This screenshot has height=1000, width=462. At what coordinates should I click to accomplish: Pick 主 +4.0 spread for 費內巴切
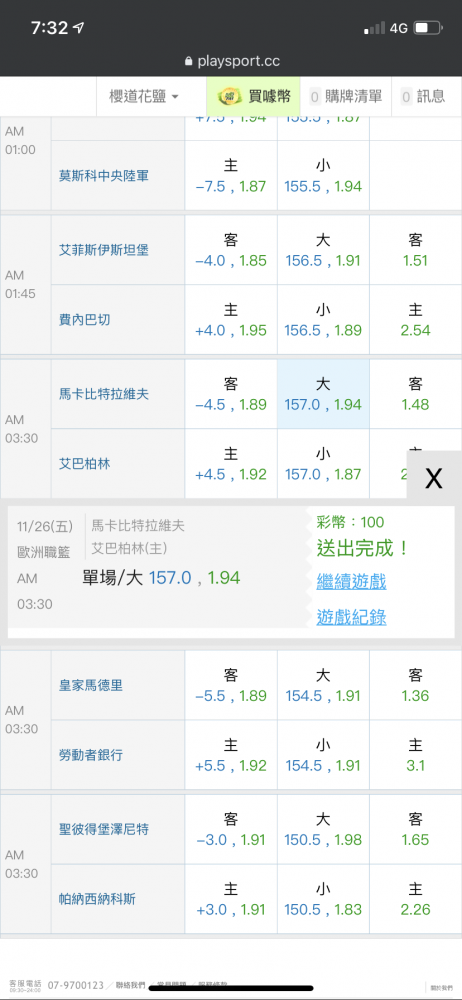pyautogui.click(x=231, y=320)
